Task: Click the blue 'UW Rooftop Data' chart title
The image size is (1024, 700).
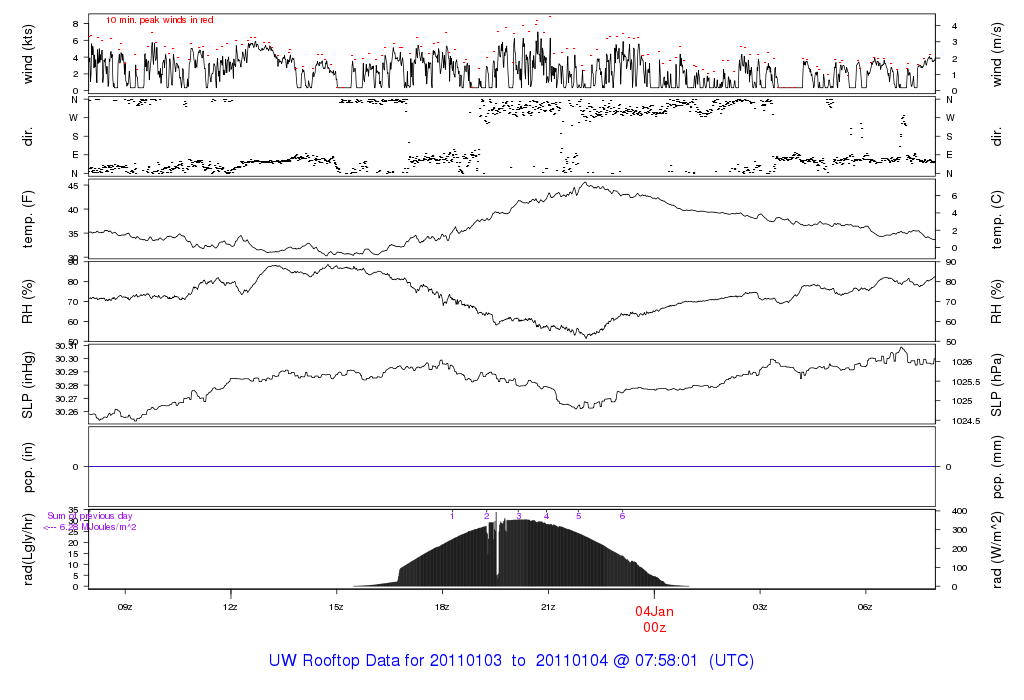Action: click(x=511, y=661)
